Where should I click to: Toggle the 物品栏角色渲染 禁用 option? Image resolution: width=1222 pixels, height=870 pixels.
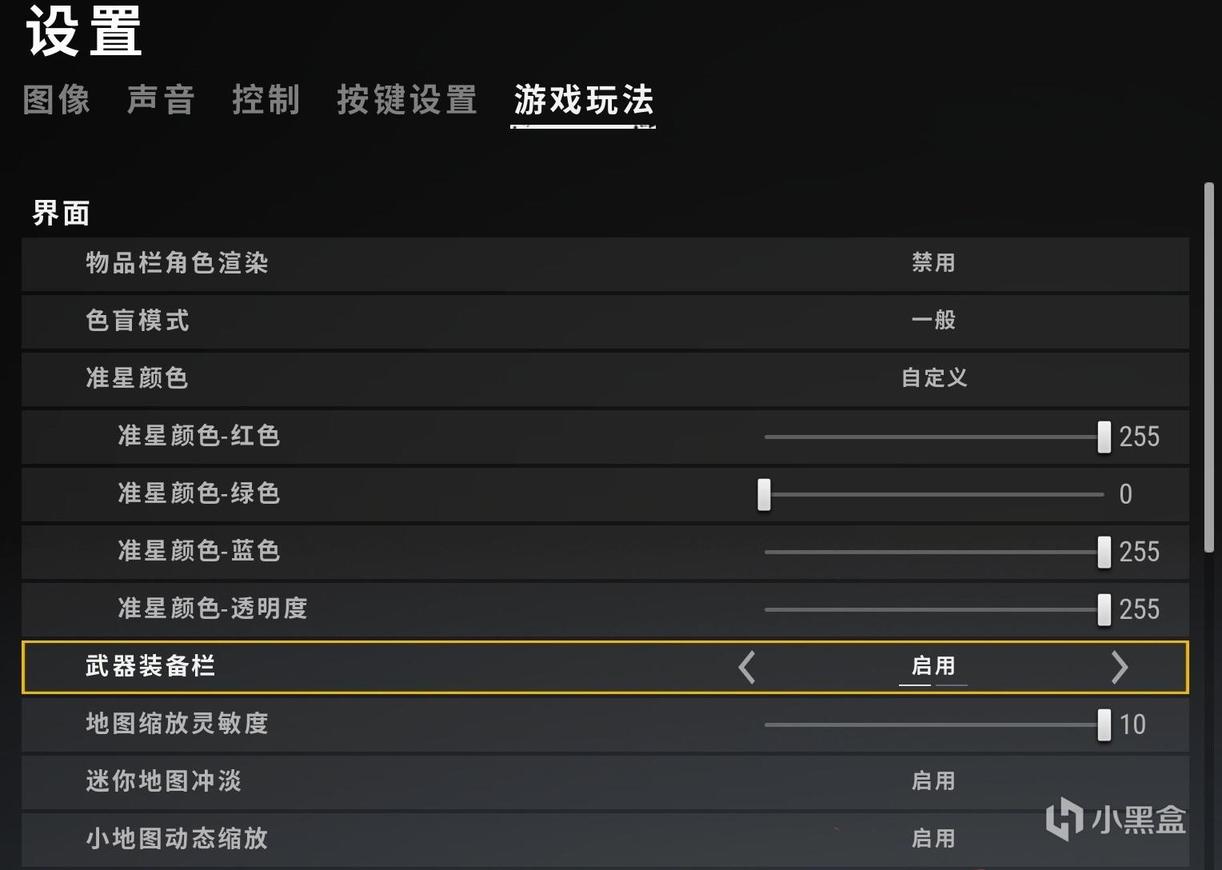(933, 263)
